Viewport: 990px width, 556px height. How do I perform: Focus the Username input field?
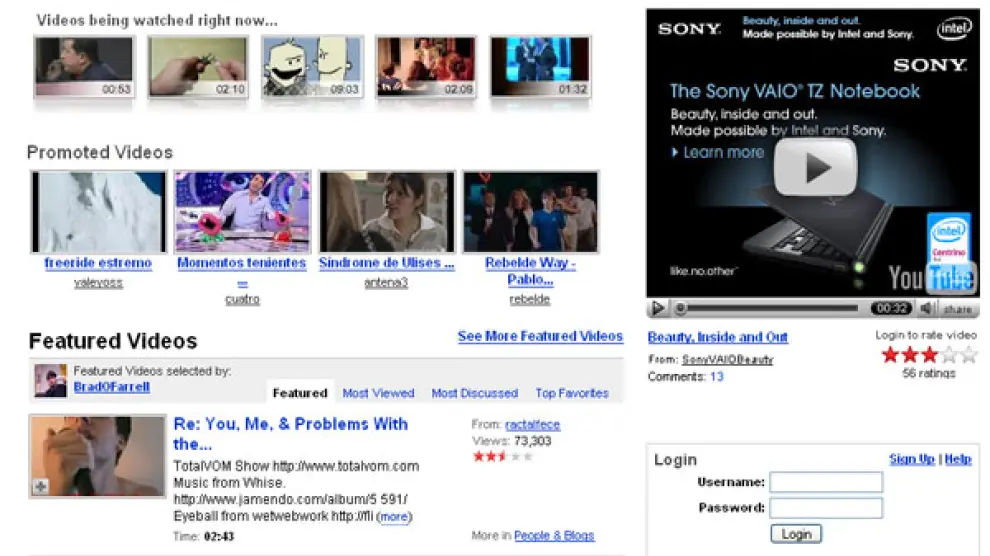tap(826, 482)
